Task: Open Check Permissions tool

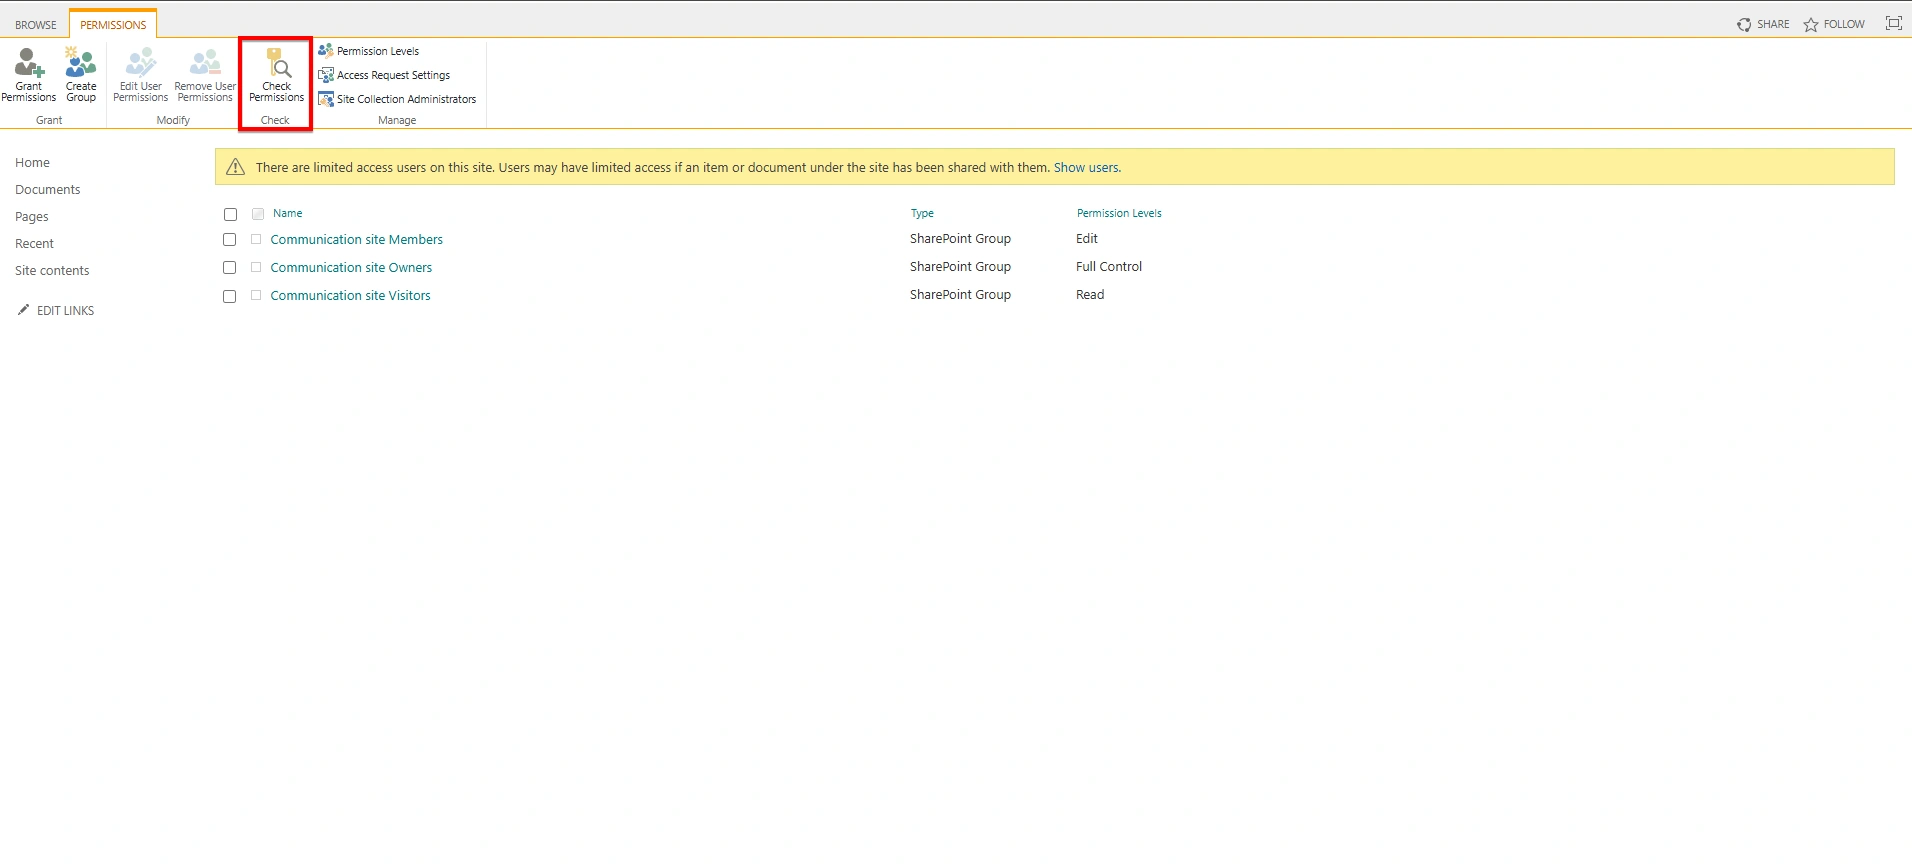Action: point(276,75)
